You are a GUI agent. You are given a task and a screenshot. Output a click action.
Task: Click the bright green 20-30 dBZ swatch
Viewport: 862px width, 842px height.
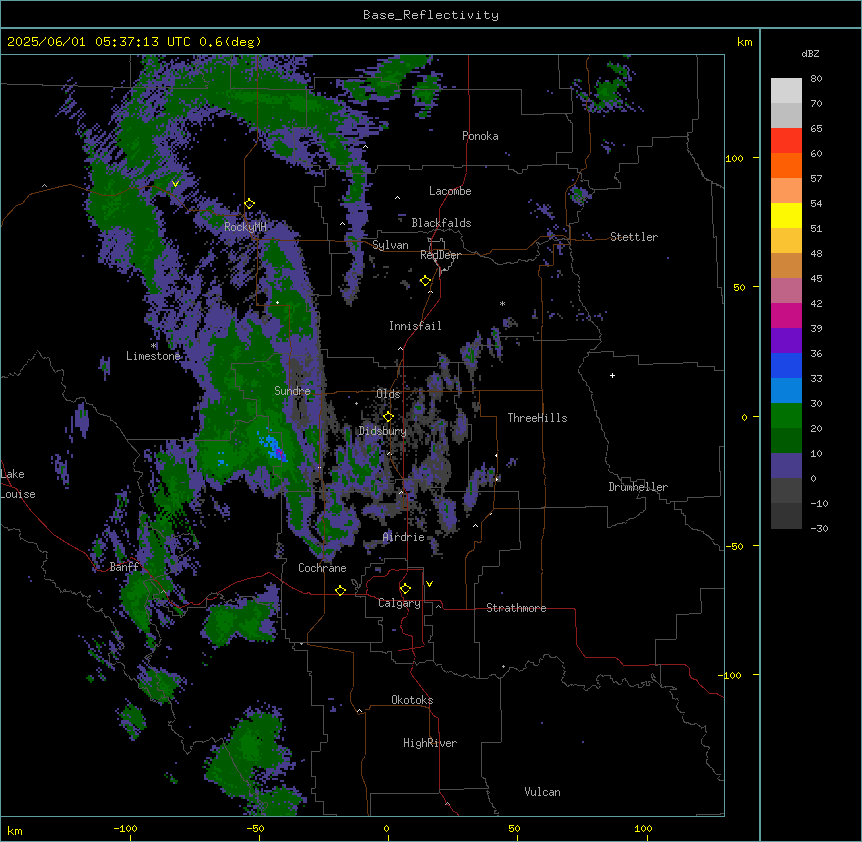[786, 416]
